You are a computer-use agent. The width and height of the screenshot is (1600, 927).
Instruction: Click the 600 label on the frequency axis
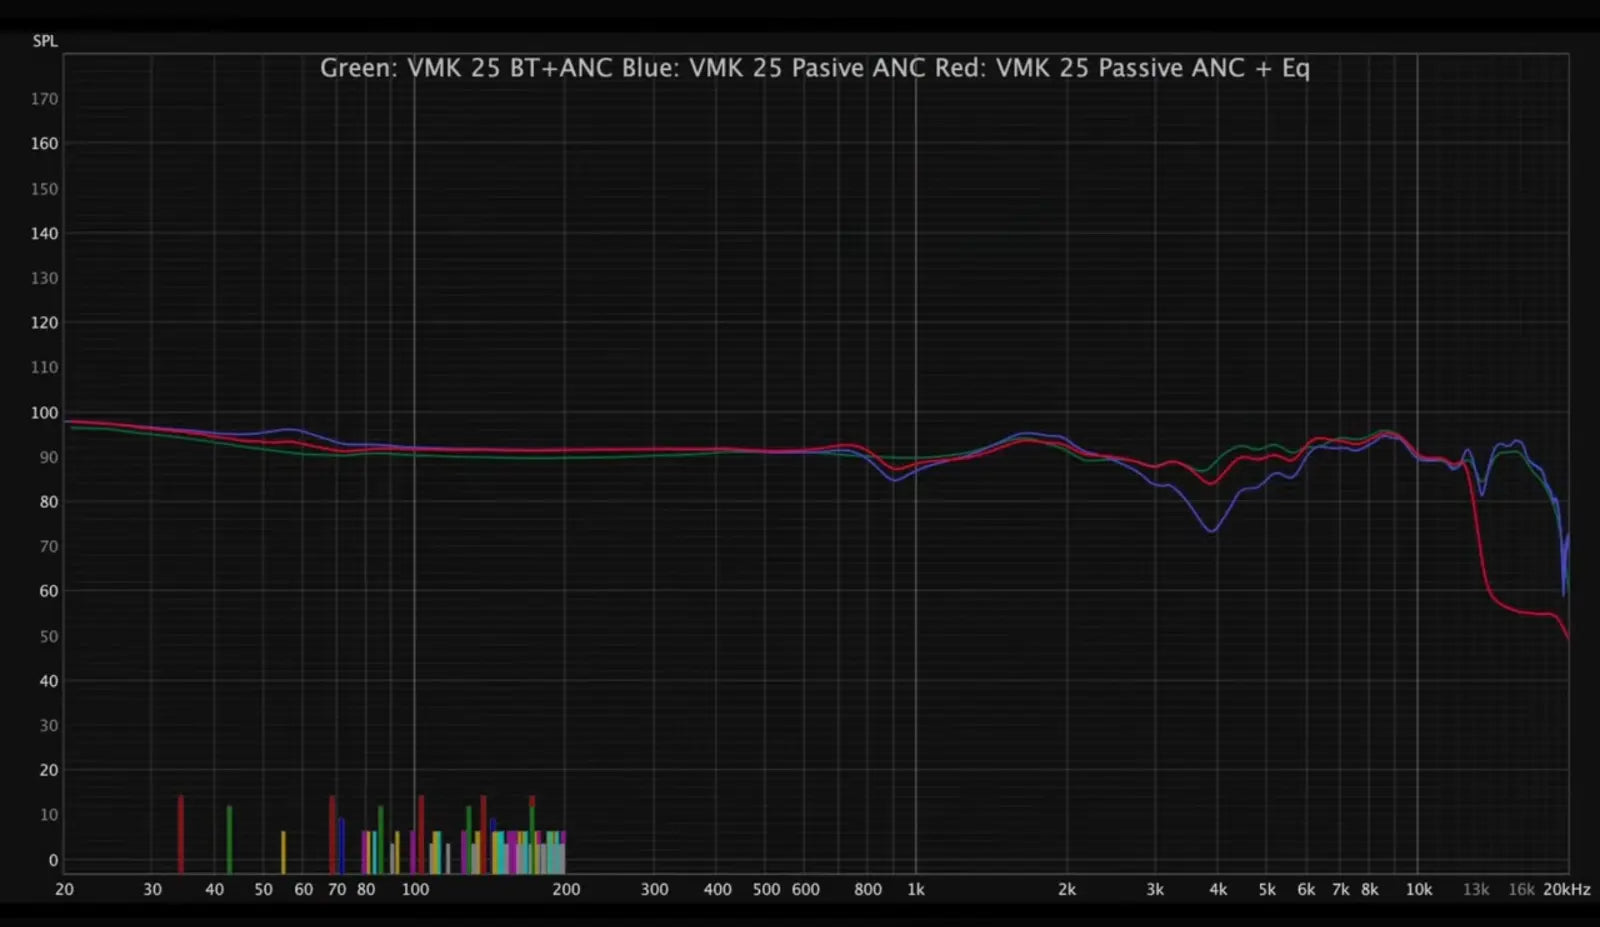pos(805,889)
